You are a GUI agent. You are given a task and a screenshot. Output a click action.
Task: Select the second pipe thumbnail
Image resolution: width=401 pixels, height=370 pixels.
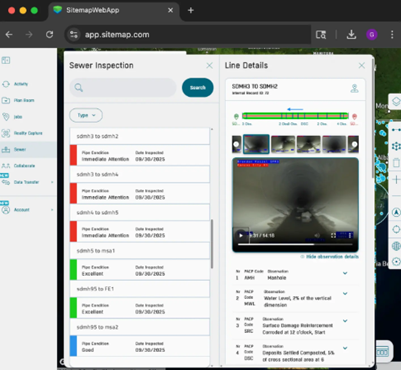click(283, 144)
